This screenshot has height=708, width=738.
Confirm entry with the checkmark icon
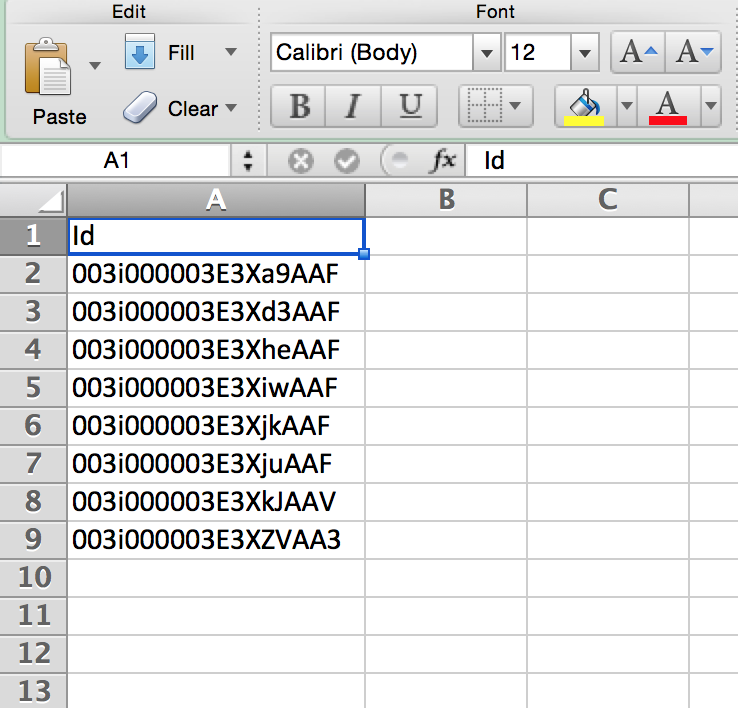pyautogui.click(x=347, y=161)
